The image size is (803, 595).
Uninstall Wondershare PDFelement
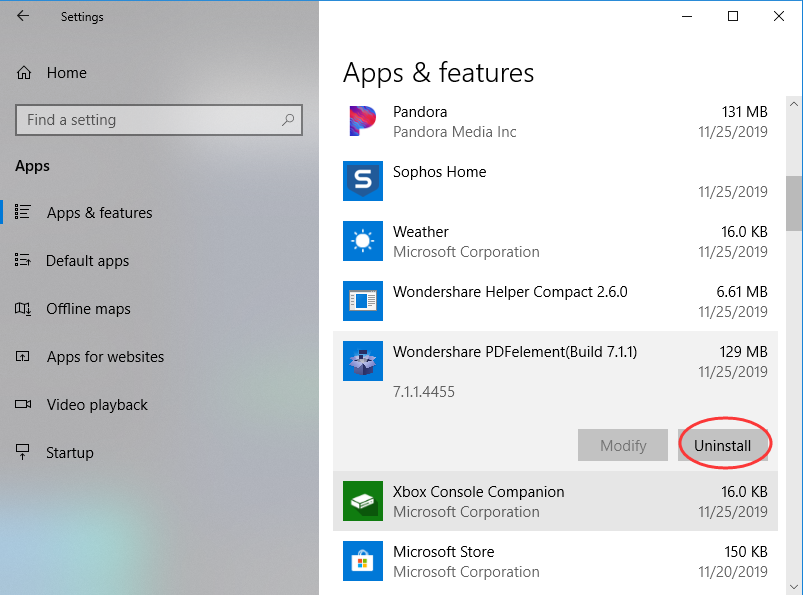tap(723, 445)
